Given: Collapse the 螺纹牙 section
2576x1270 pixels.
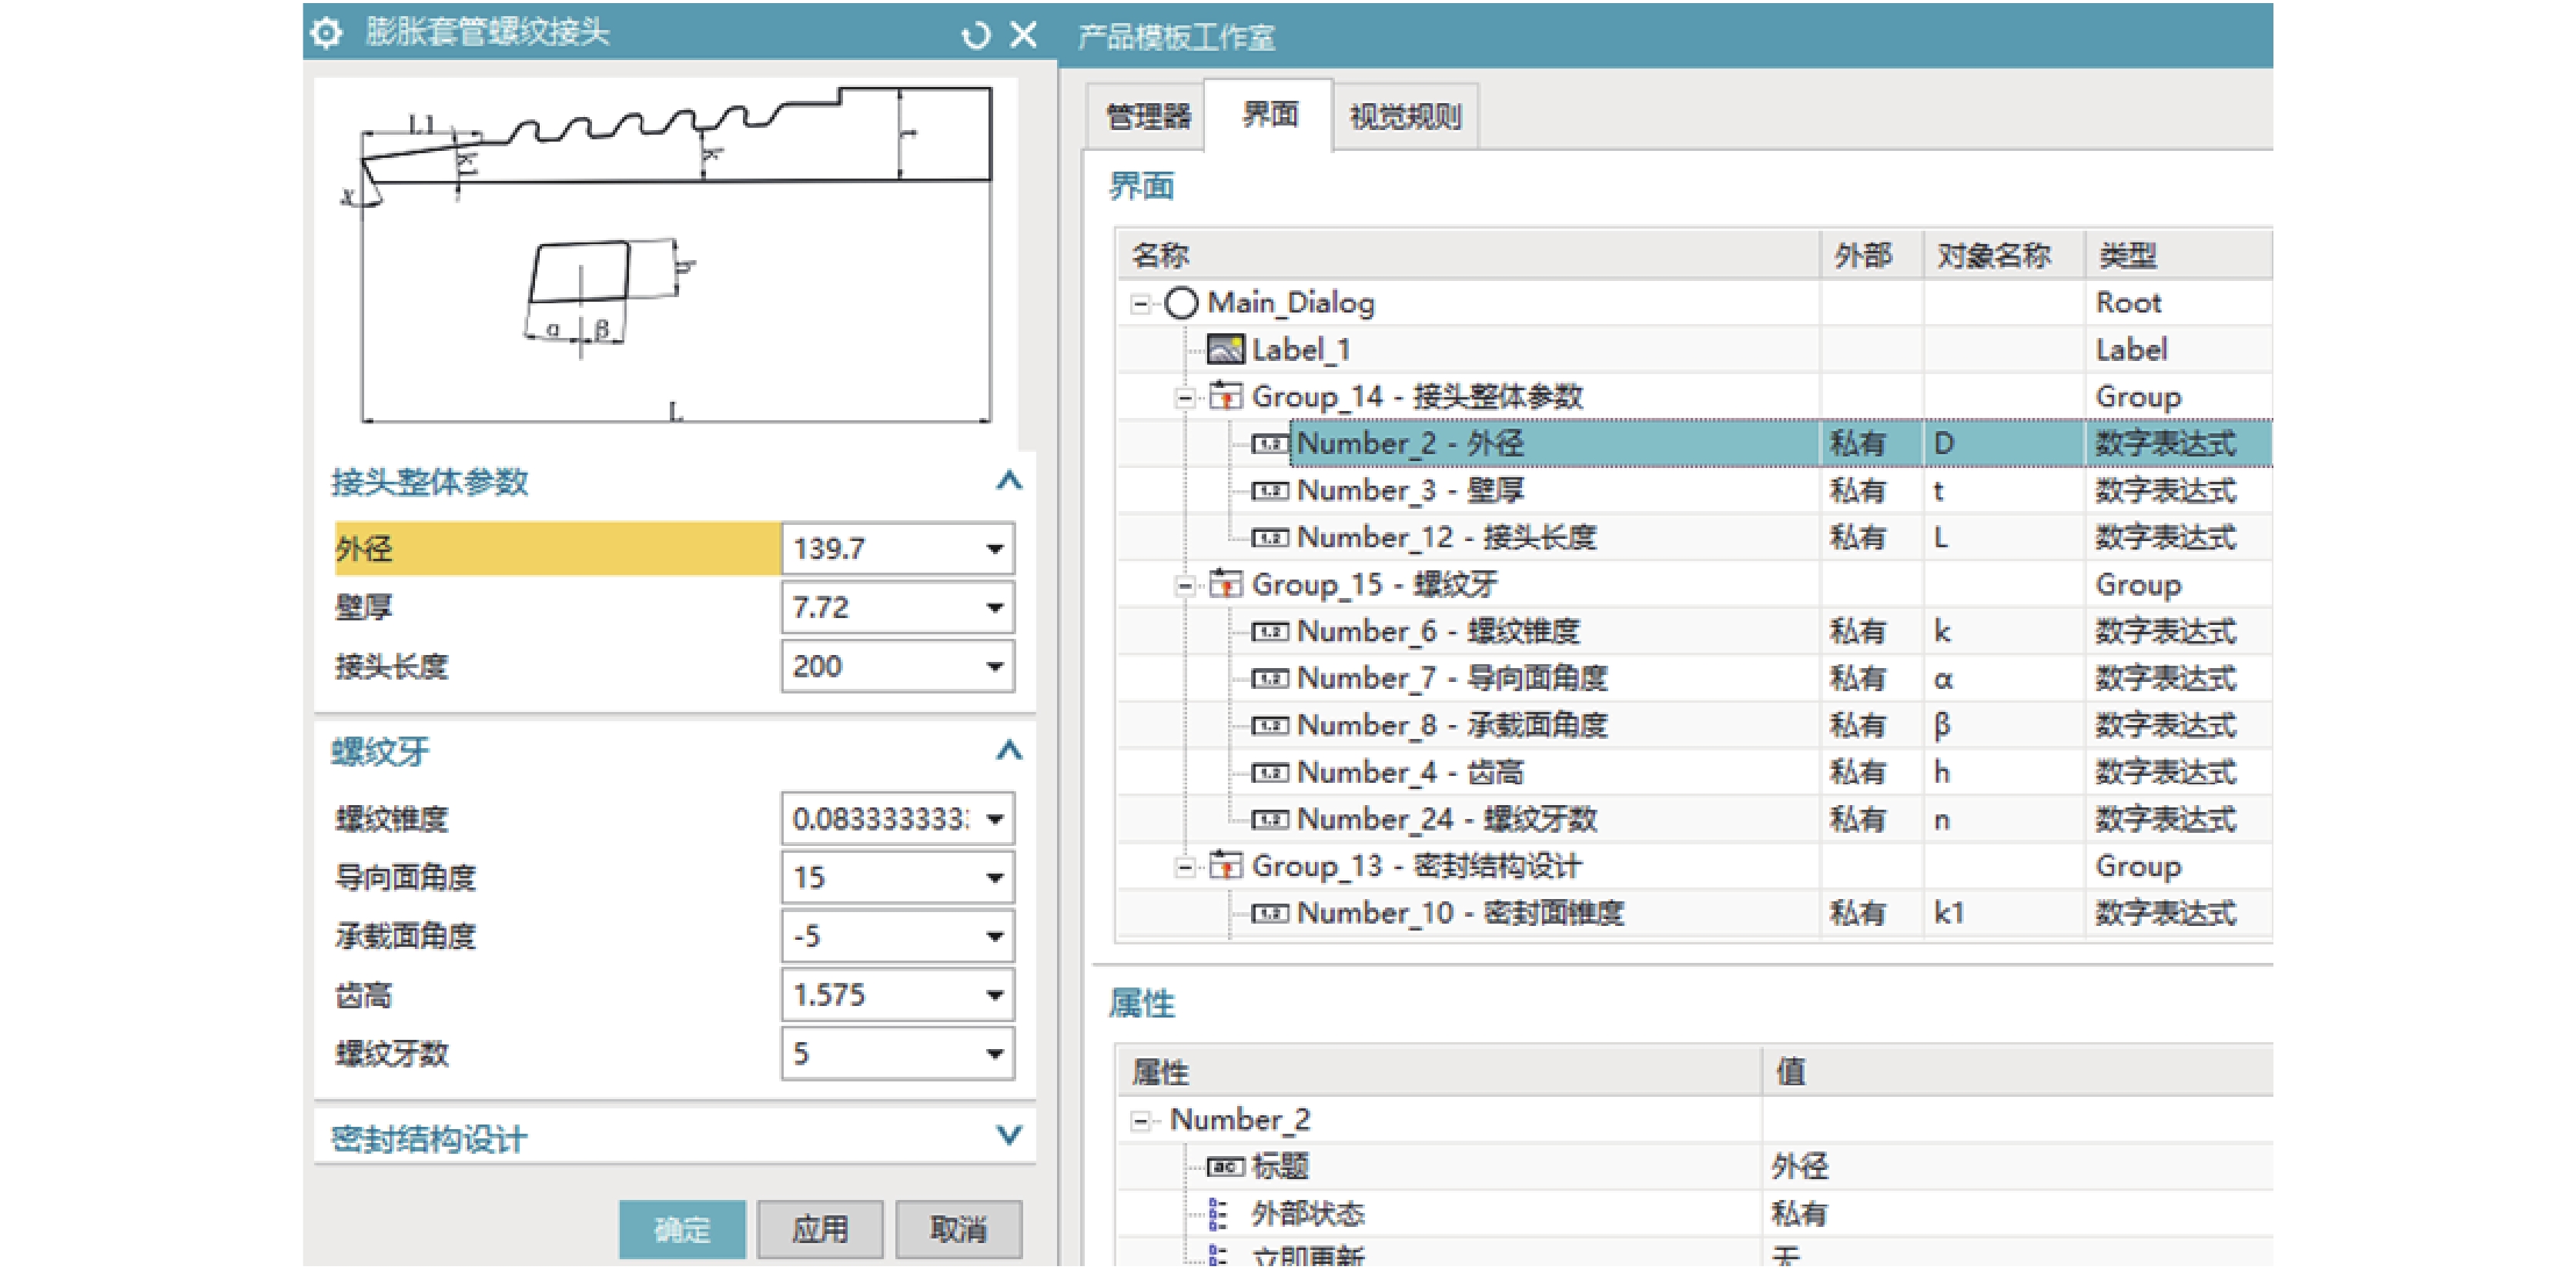Looking at the screenshot, I should point(1009,750).
